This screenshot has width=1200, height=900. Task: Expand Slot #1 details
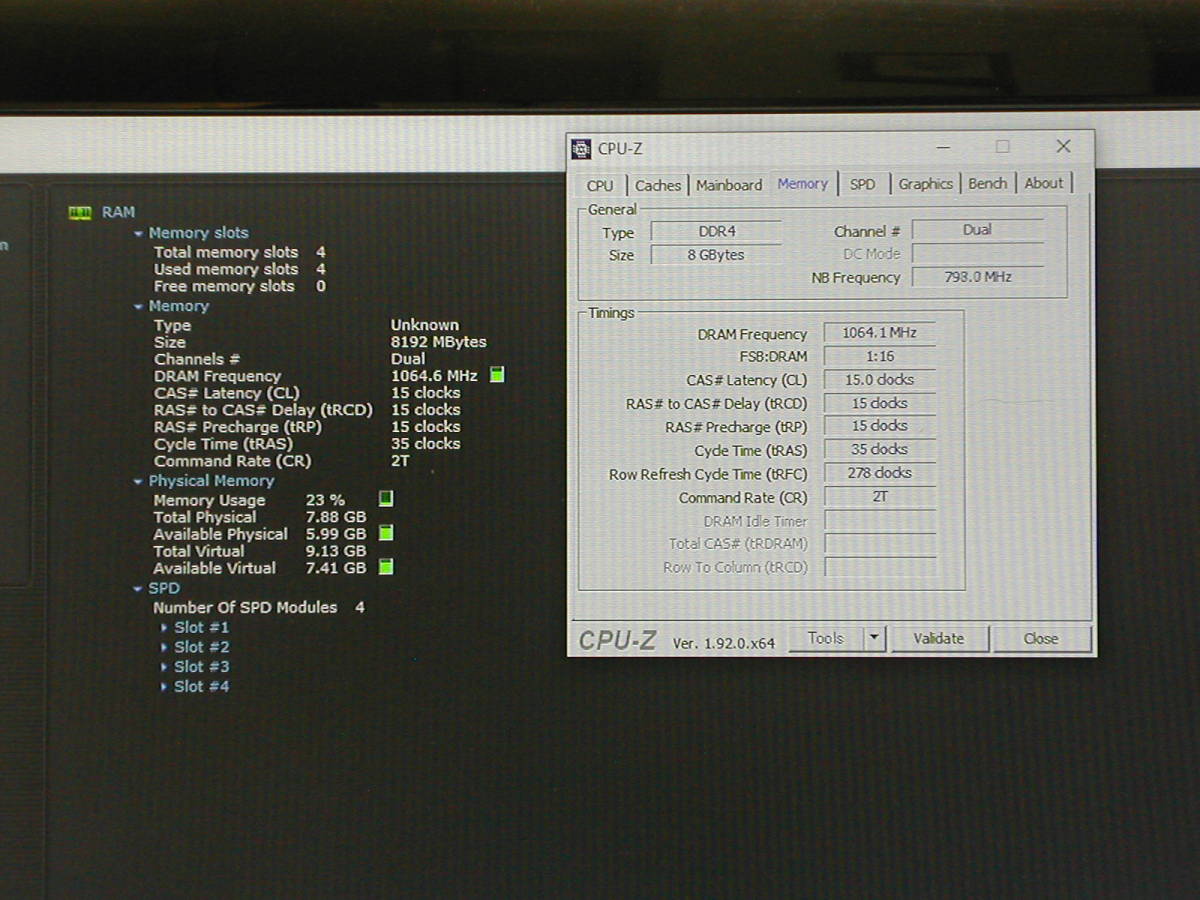point(165,628)
